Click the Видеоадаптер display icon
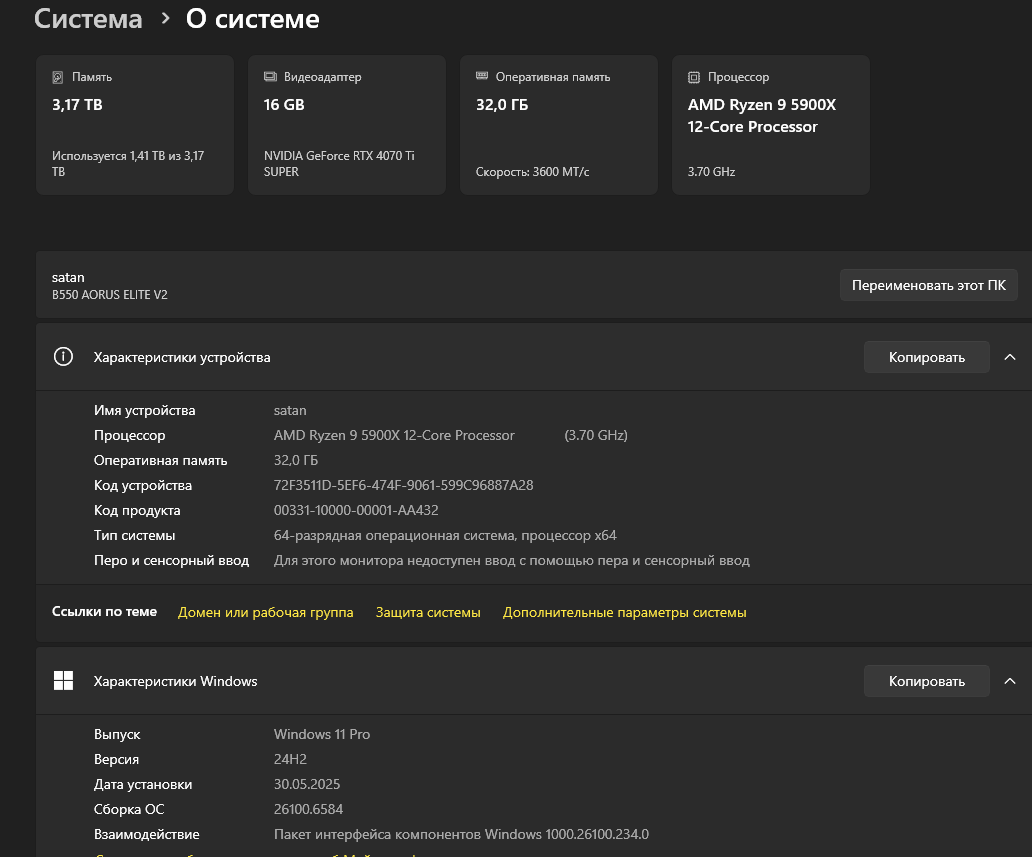1032x857 pixels. (270, 77)
